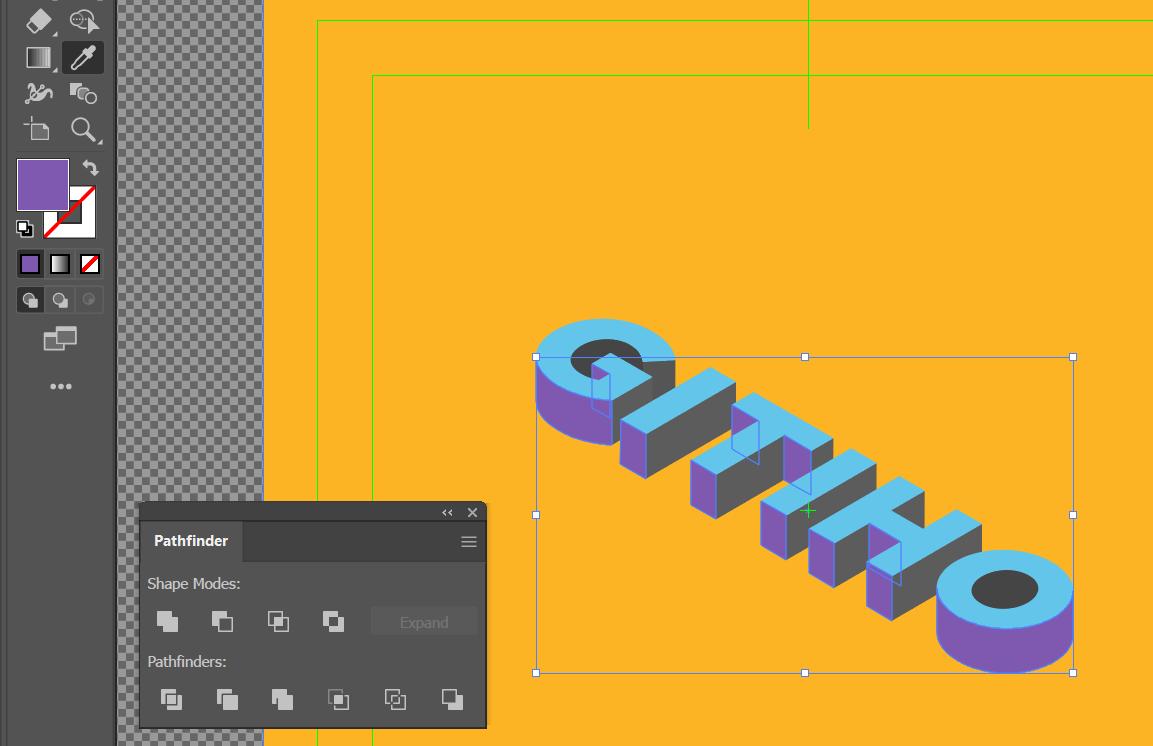Open the Pathfinder panel menu
Screen dimensions: 1153x746
click(467, 541)
